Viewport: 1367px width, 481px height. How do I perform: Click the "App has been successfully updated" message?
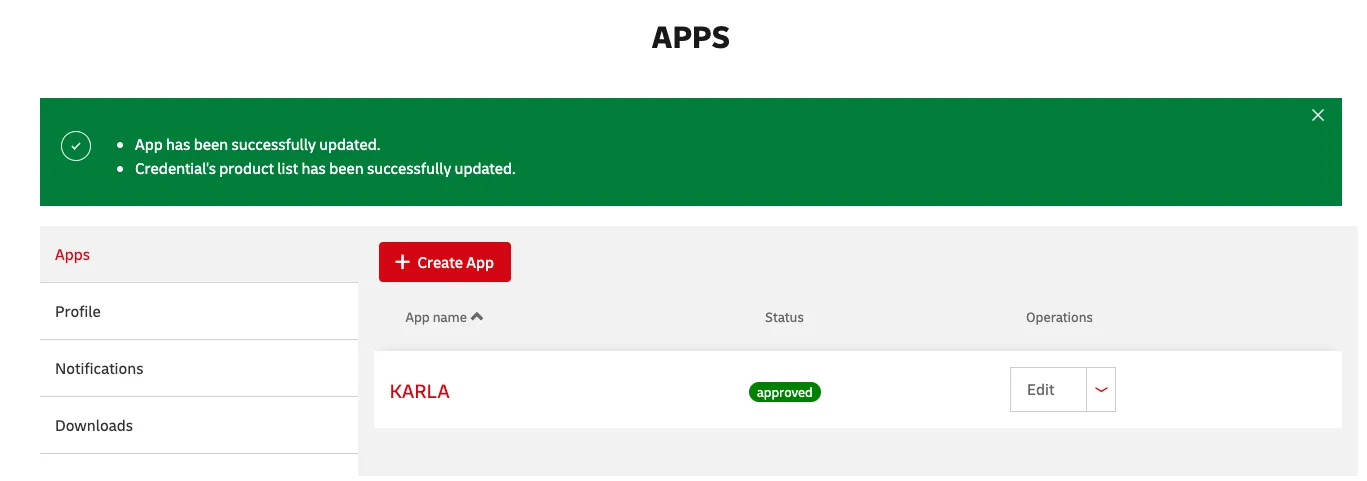[x=257, y=145]
